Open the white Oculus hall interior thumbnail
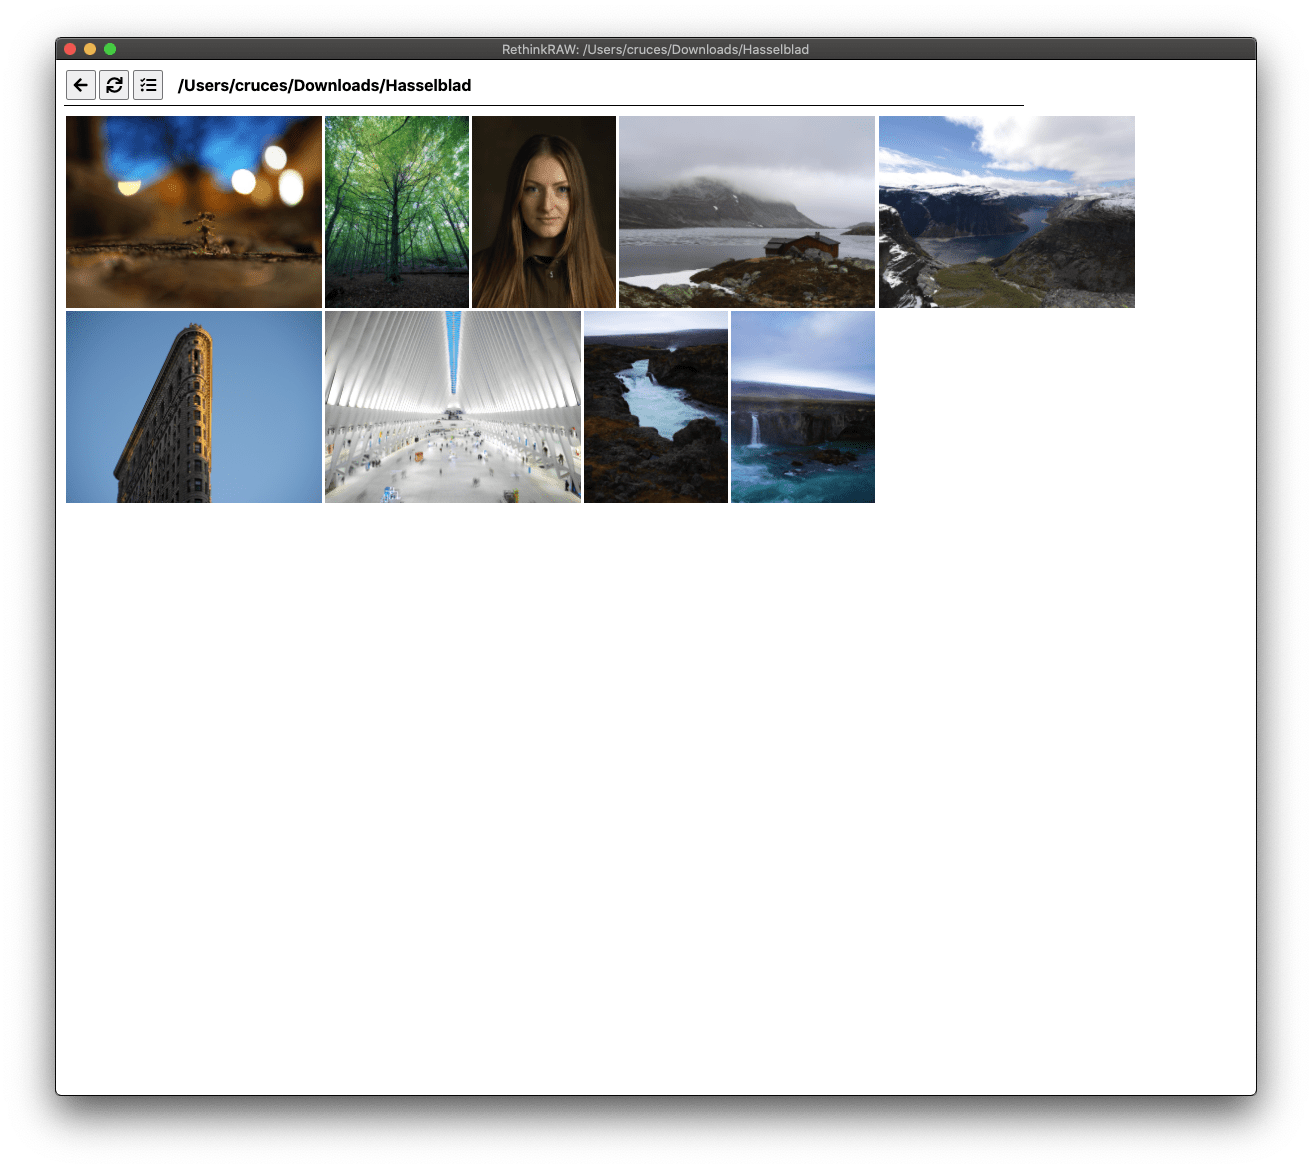Image resolution: width=1312 pixels, height=1169 pixels. pos(453,407)
